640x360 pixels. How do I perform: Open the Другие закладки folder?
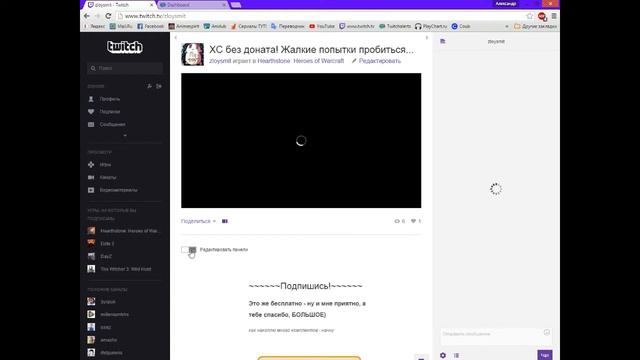pos(536,26)
